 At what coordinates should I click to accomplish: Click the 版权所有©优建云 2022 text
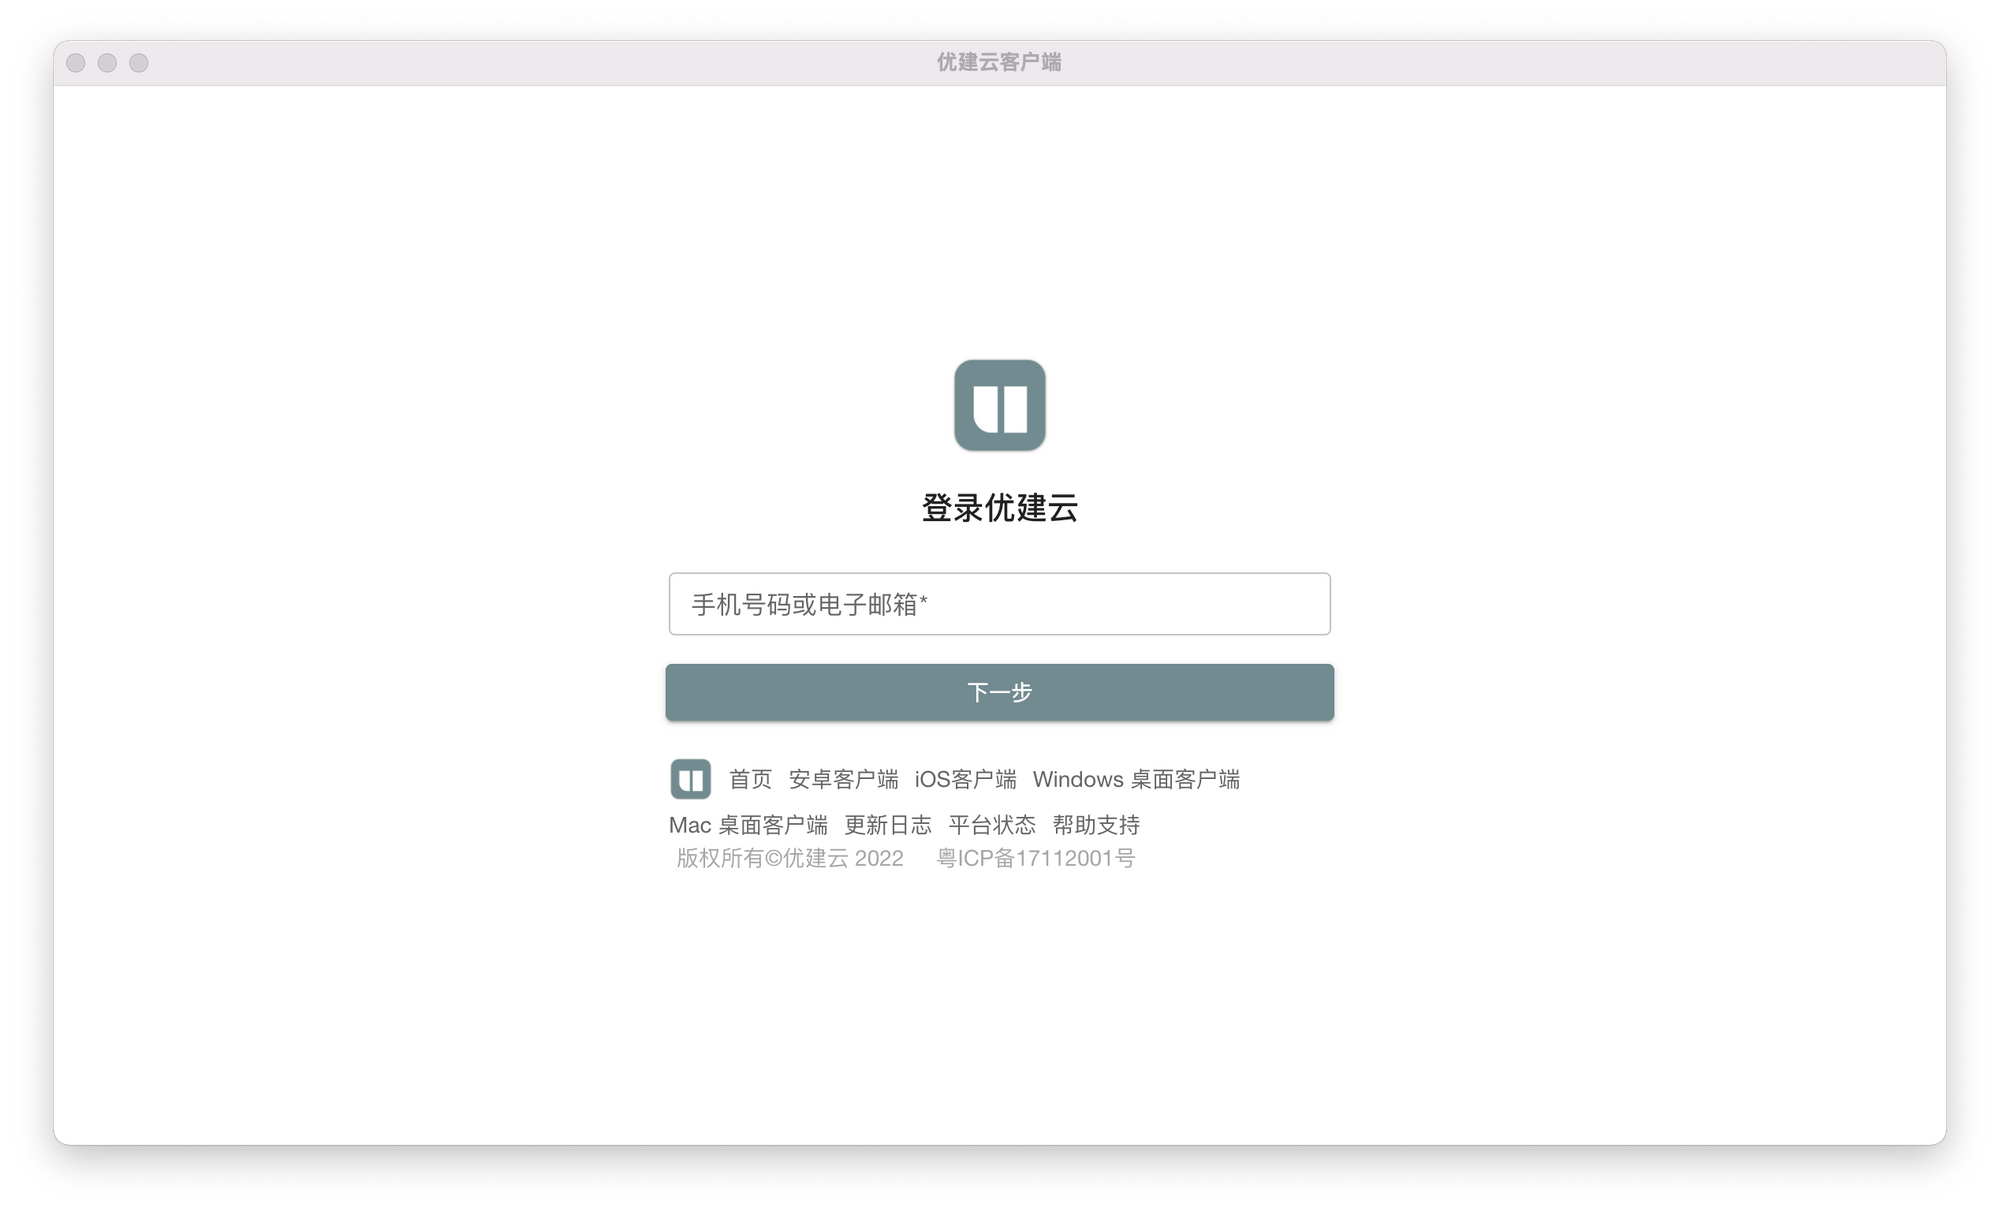point(790,858)
